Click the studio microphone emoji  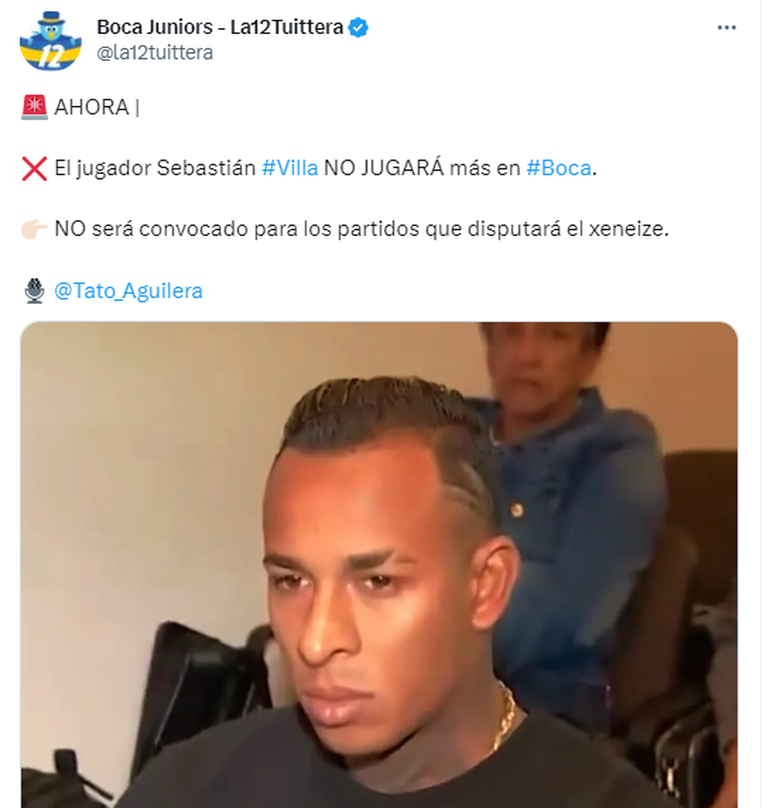[x=35, y=291]
